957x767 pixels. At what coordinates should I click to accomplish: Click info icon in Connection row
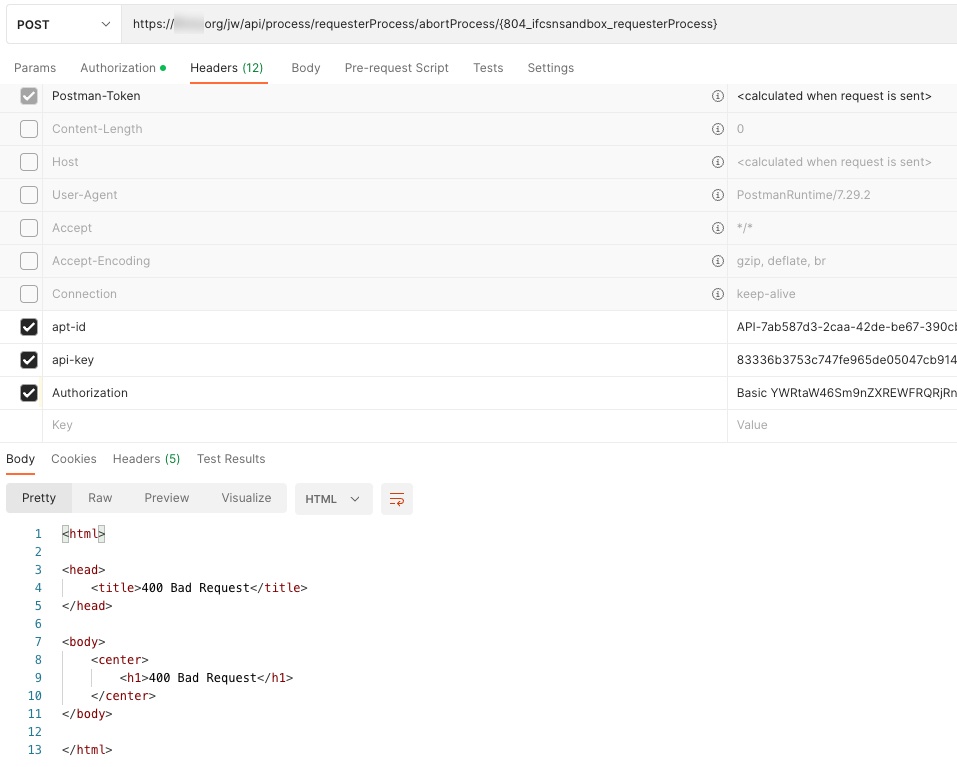click(x=717, y=294)
